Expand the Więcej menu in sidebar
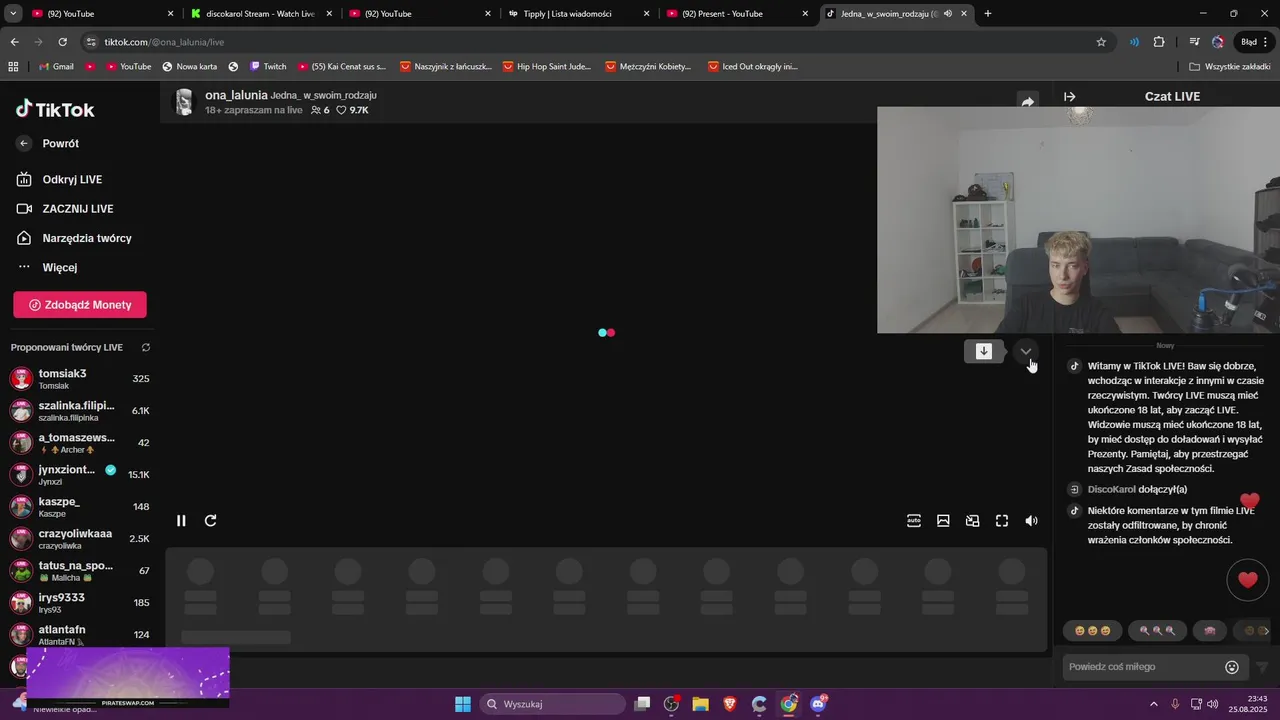This screenshot has height=720, width=1280. [47, 267]
